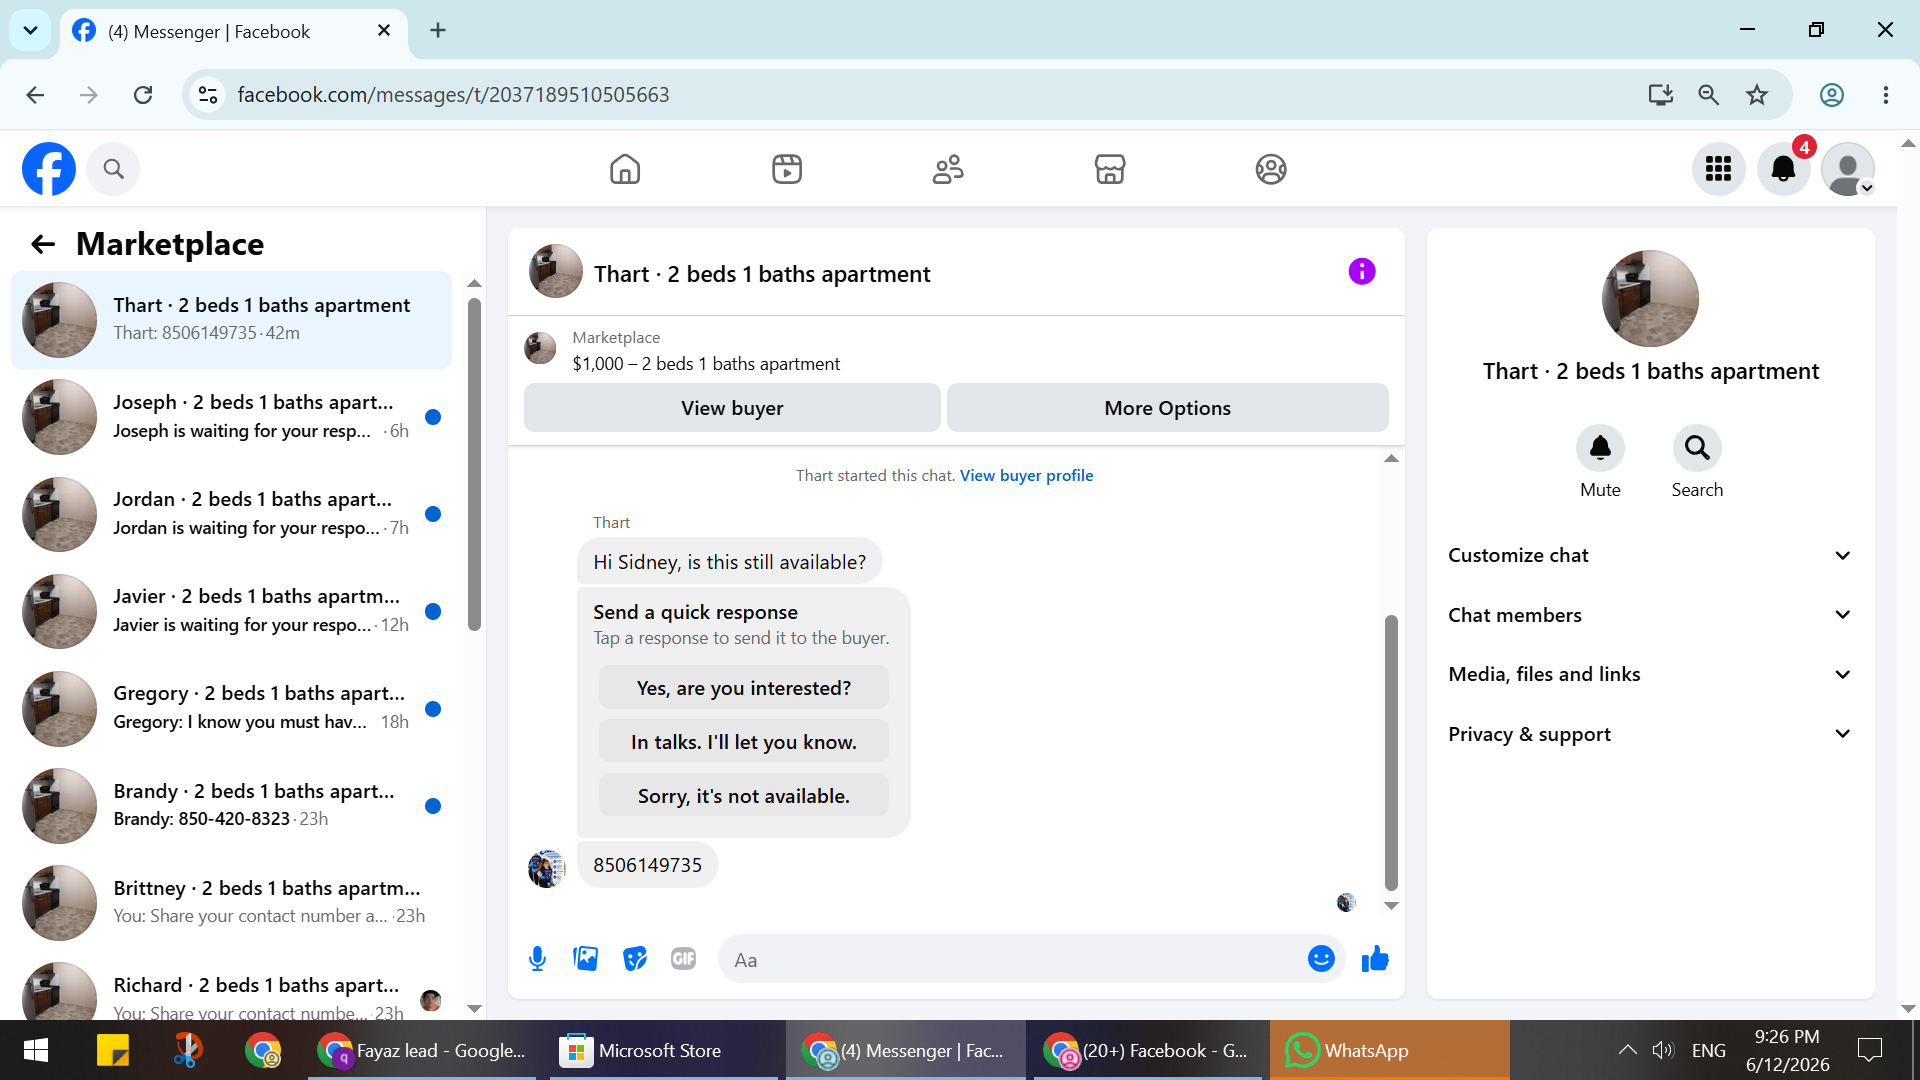Open the Friends icon
Viewport: 1920px width, 1080px height.
pos(948,169)
